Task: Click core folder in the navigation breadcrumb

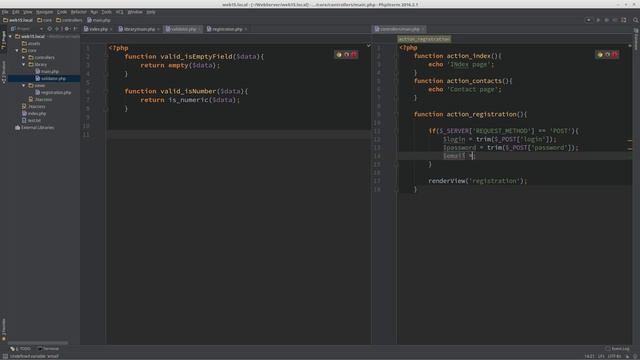Action: point(44,20)
